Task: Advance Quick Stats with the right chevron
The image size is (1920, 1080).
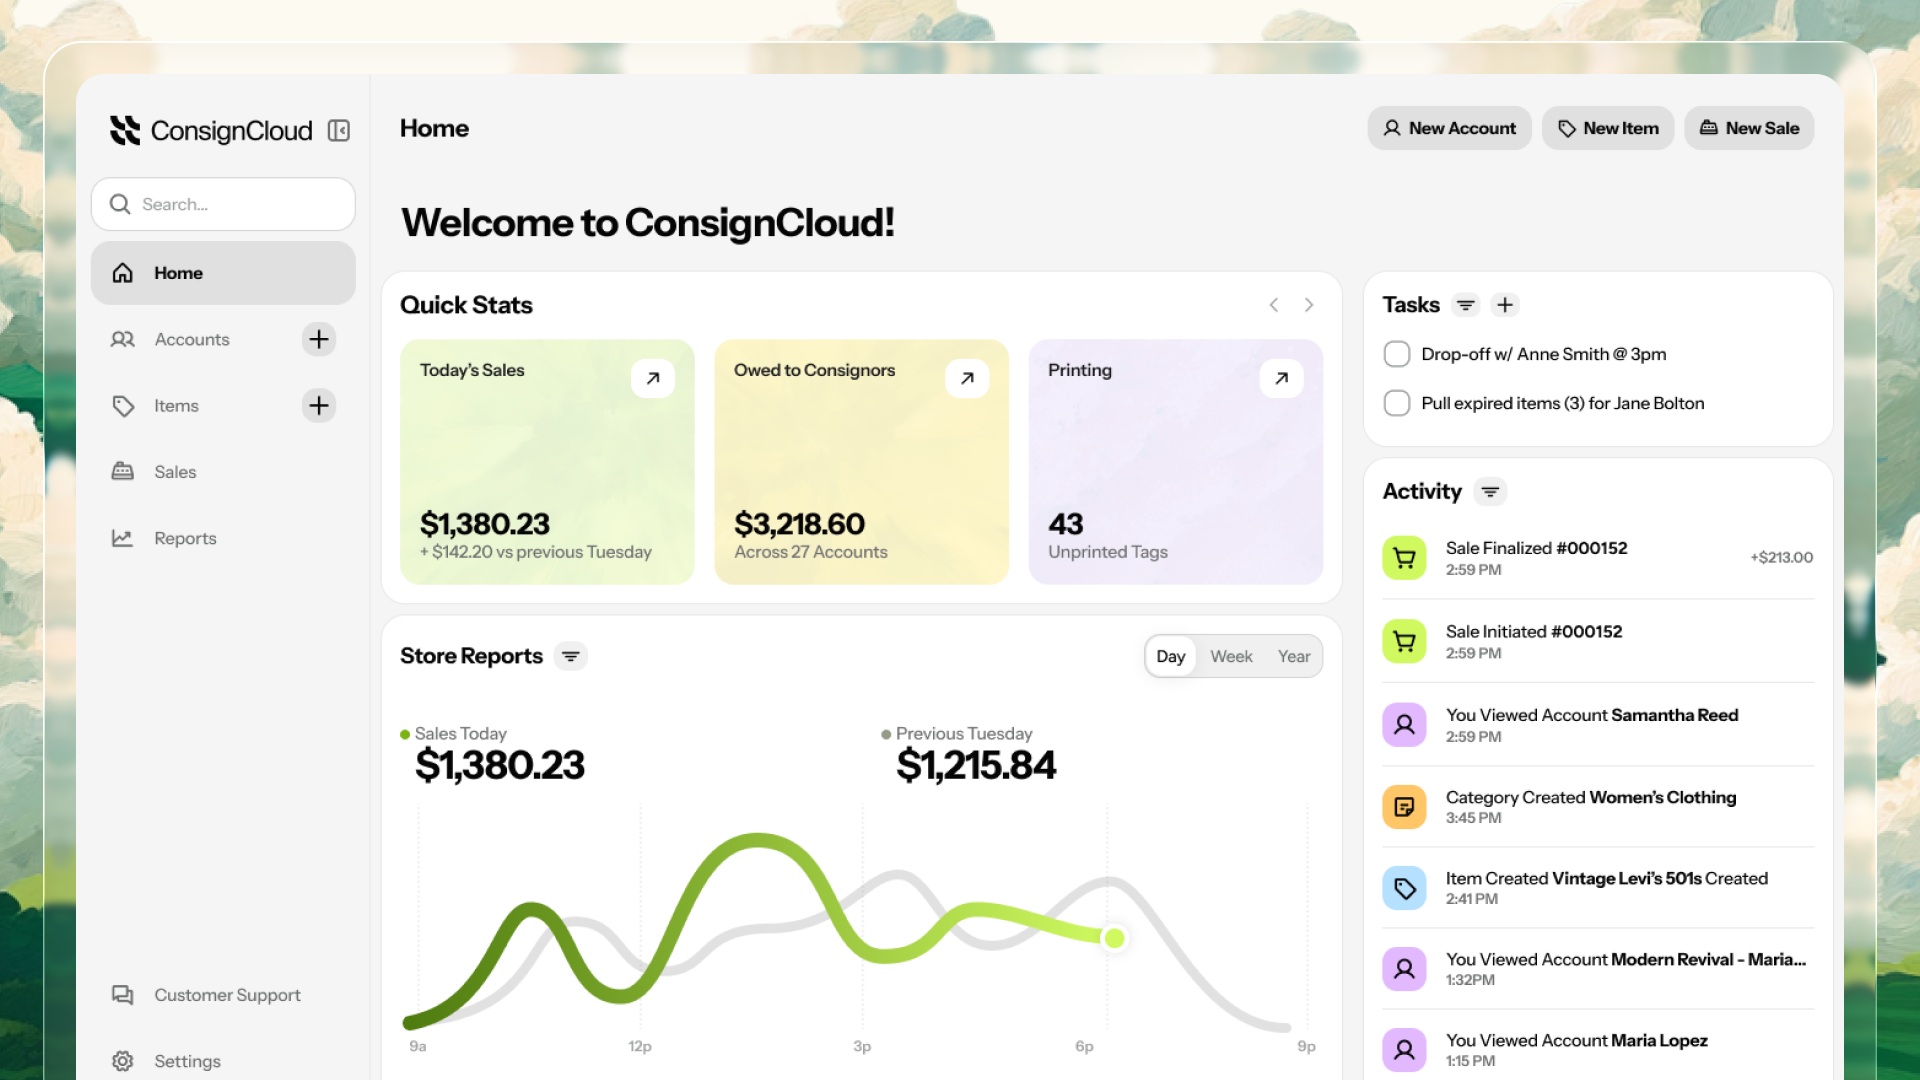Action: tap(1309, 305)
